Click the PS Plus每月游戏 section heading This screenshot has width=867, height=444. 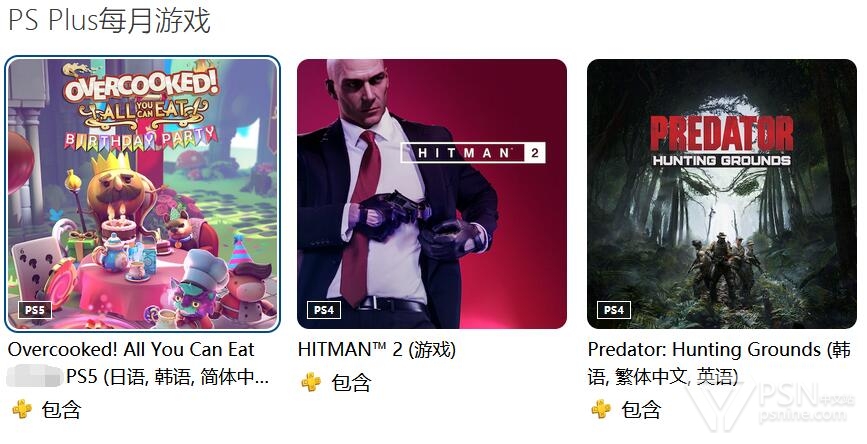pos(109,21)
